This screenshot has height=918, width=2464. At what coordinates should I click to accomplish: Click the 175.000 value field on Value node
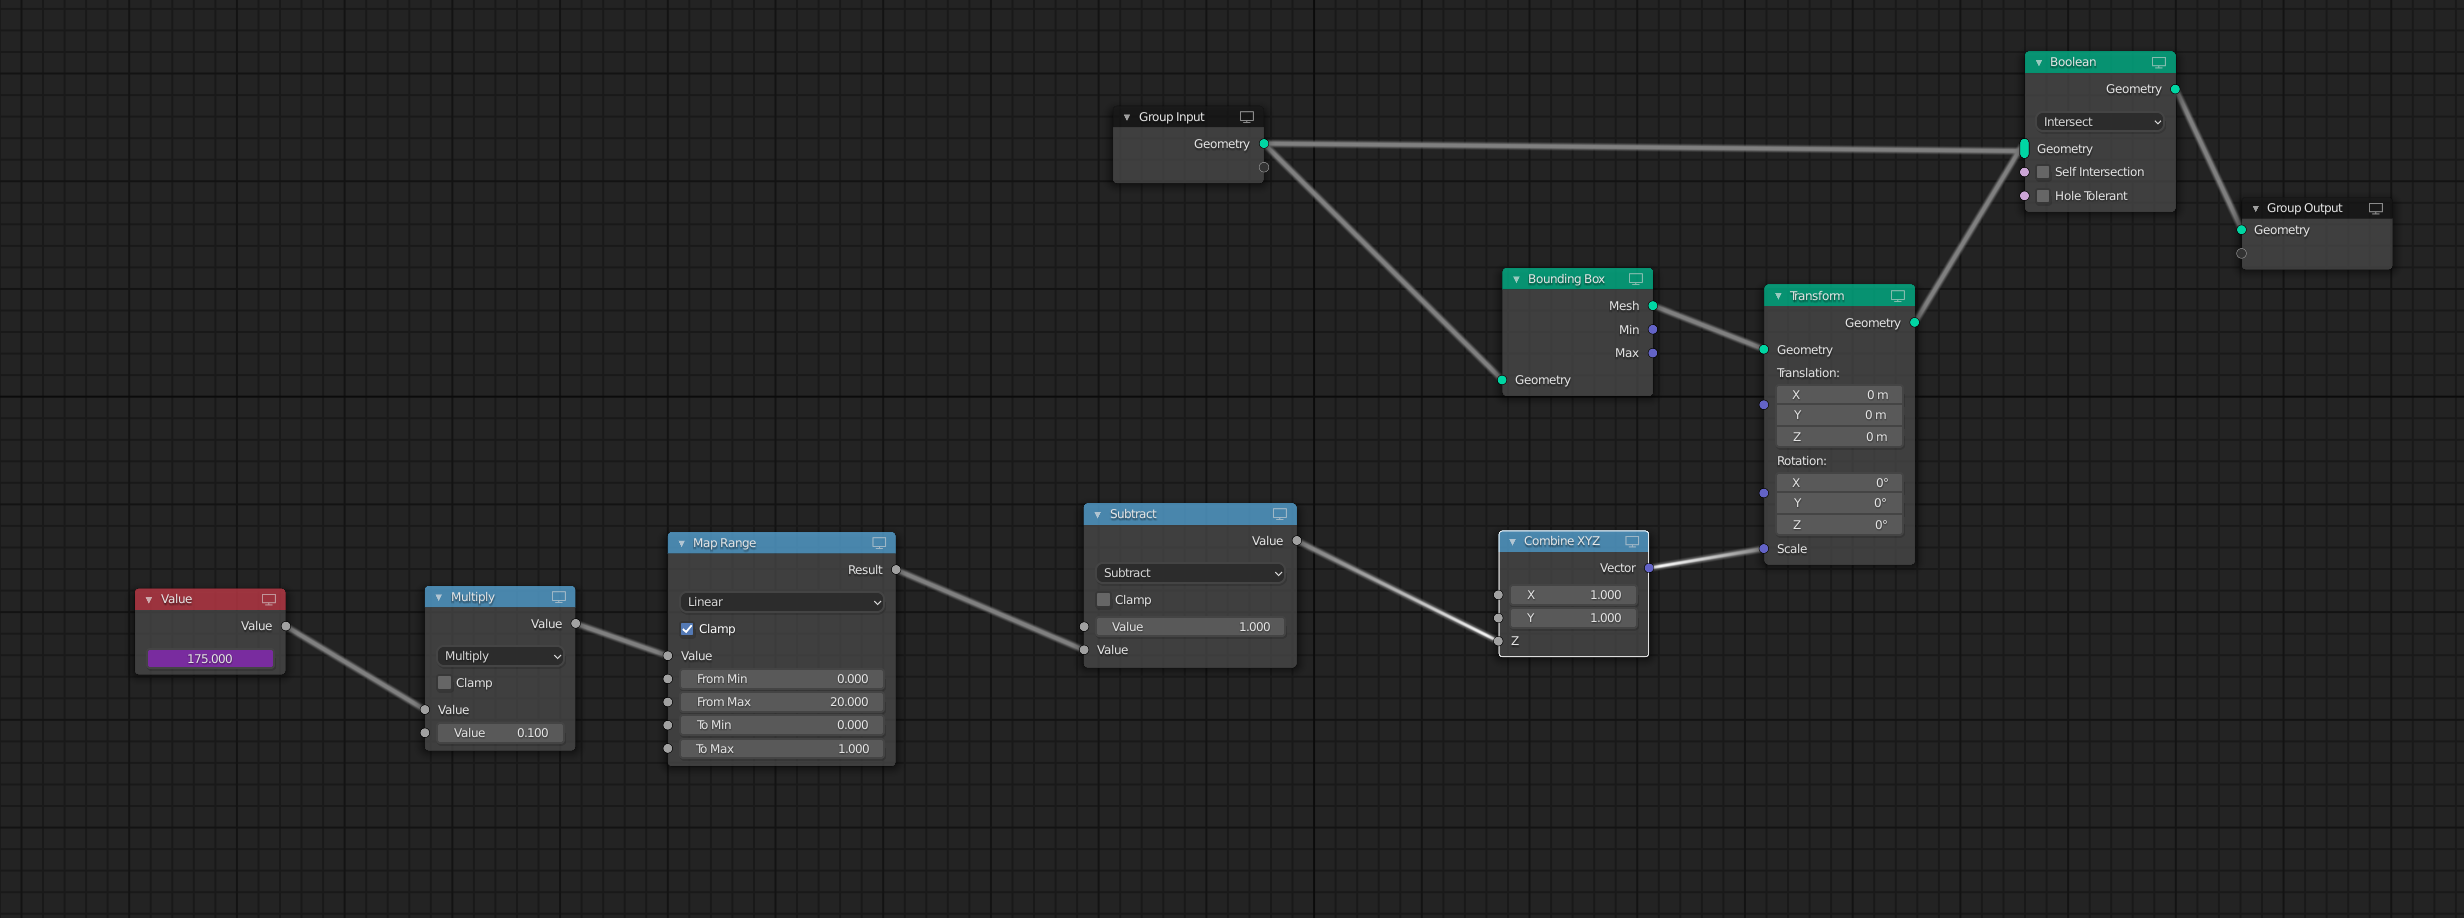click(209, 658)
